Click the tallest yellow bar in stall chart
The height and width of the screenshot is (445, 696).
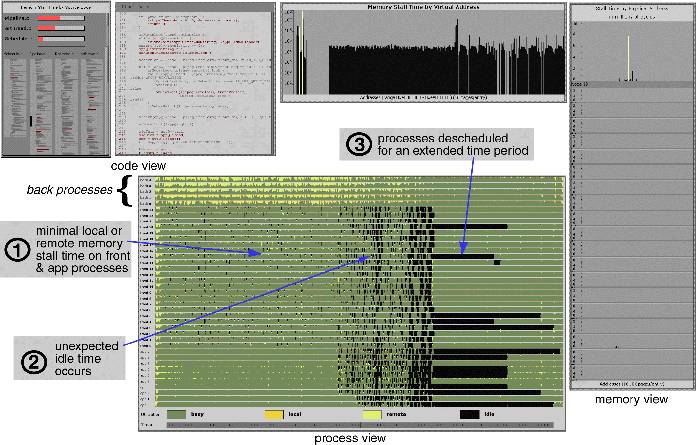click(x=302, y=52)
